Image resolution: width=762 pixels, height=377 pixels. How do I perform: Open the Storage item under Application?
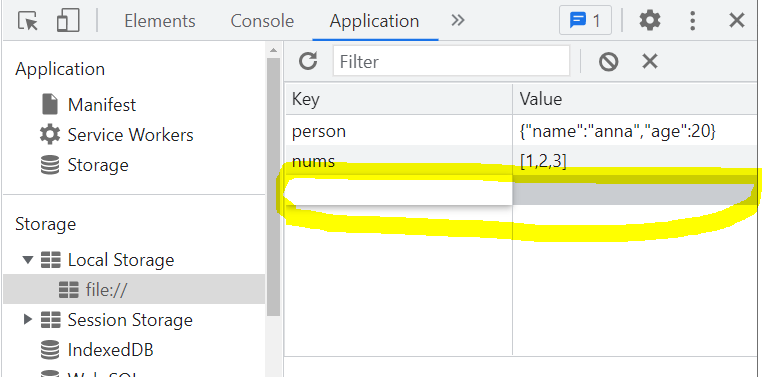[98, 165]
